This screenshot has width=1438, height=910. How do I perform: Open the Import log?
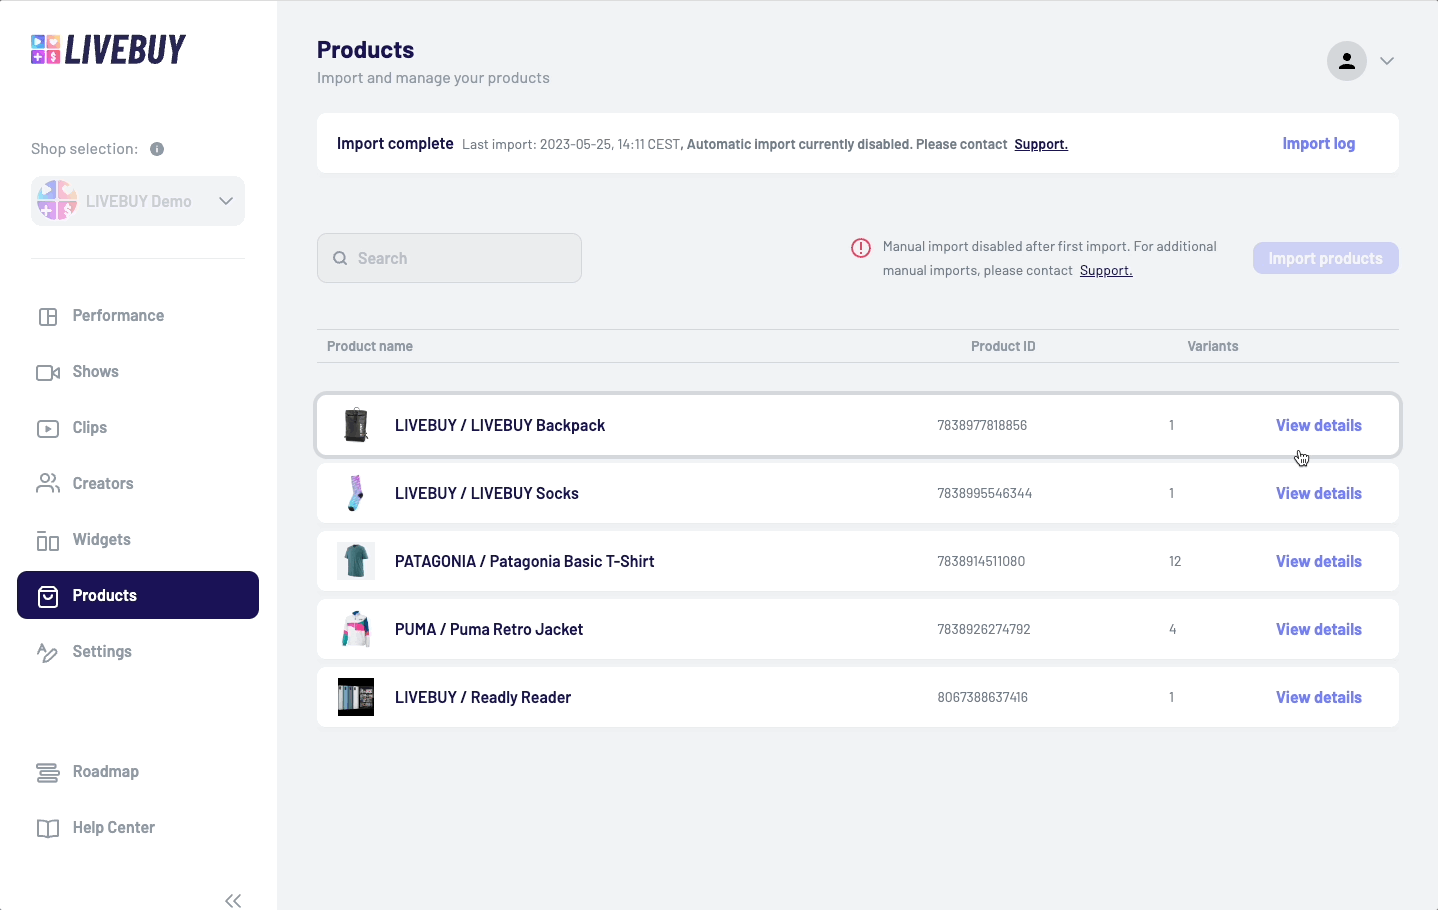pos(1318,143)
